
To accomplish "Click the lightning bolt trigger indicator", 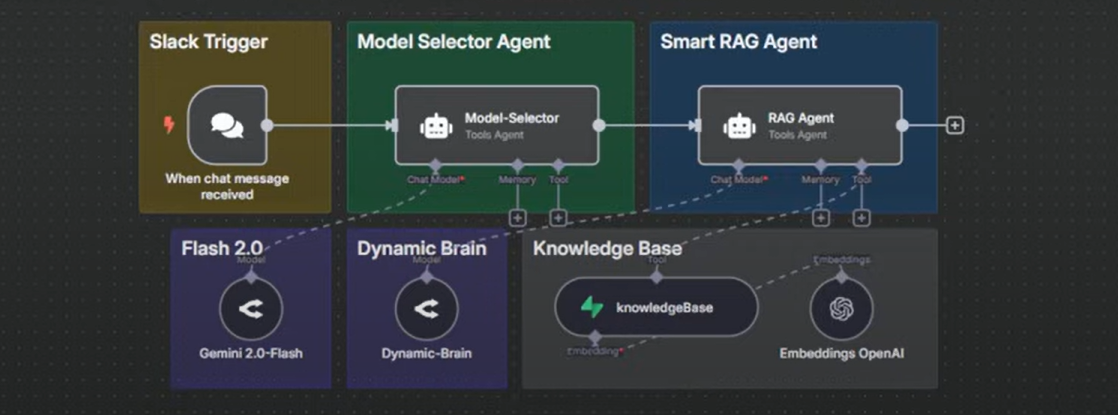I will [x=169, y=125].
